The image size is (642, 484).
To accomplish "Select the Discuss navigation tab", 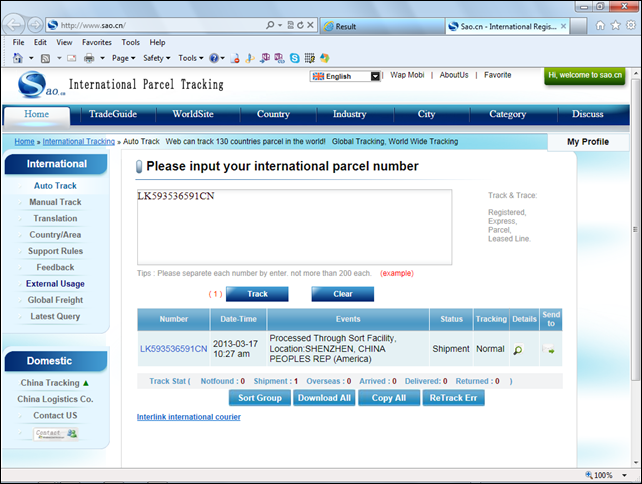I will click(x=588, y=114).
